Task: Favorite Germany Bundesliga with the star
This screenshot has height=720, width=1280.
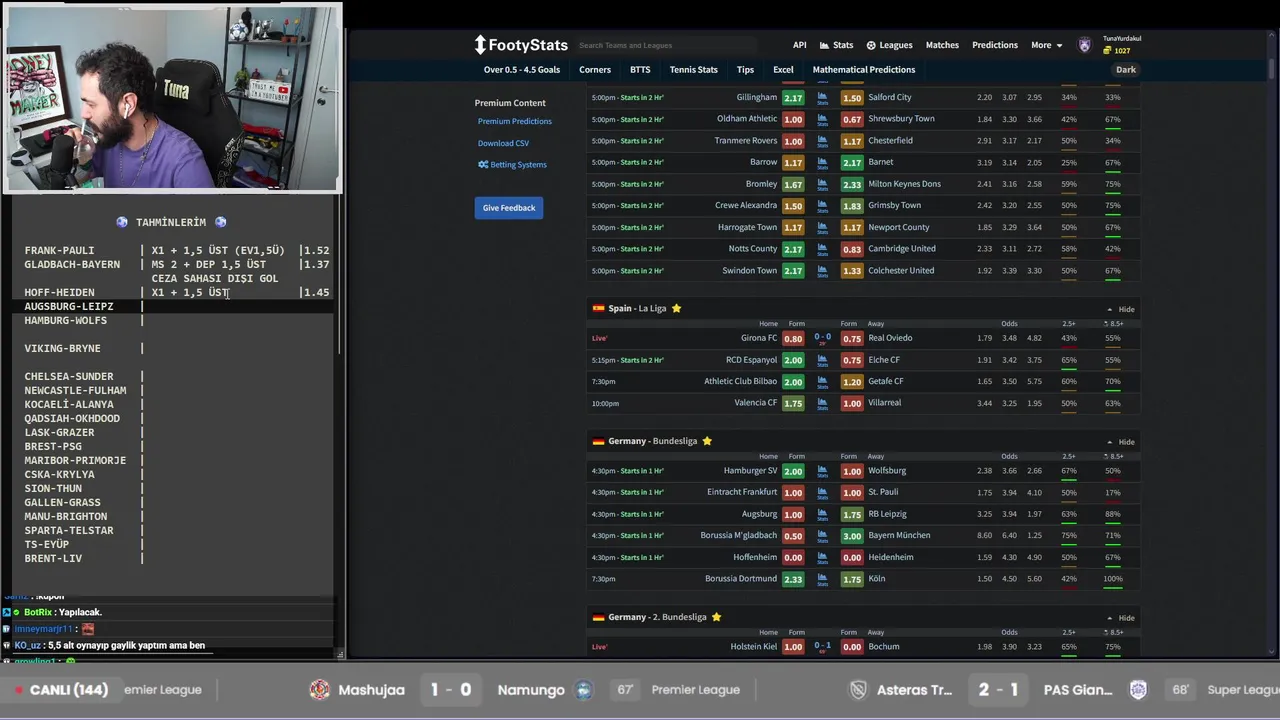Action: (x=707, y=441)
